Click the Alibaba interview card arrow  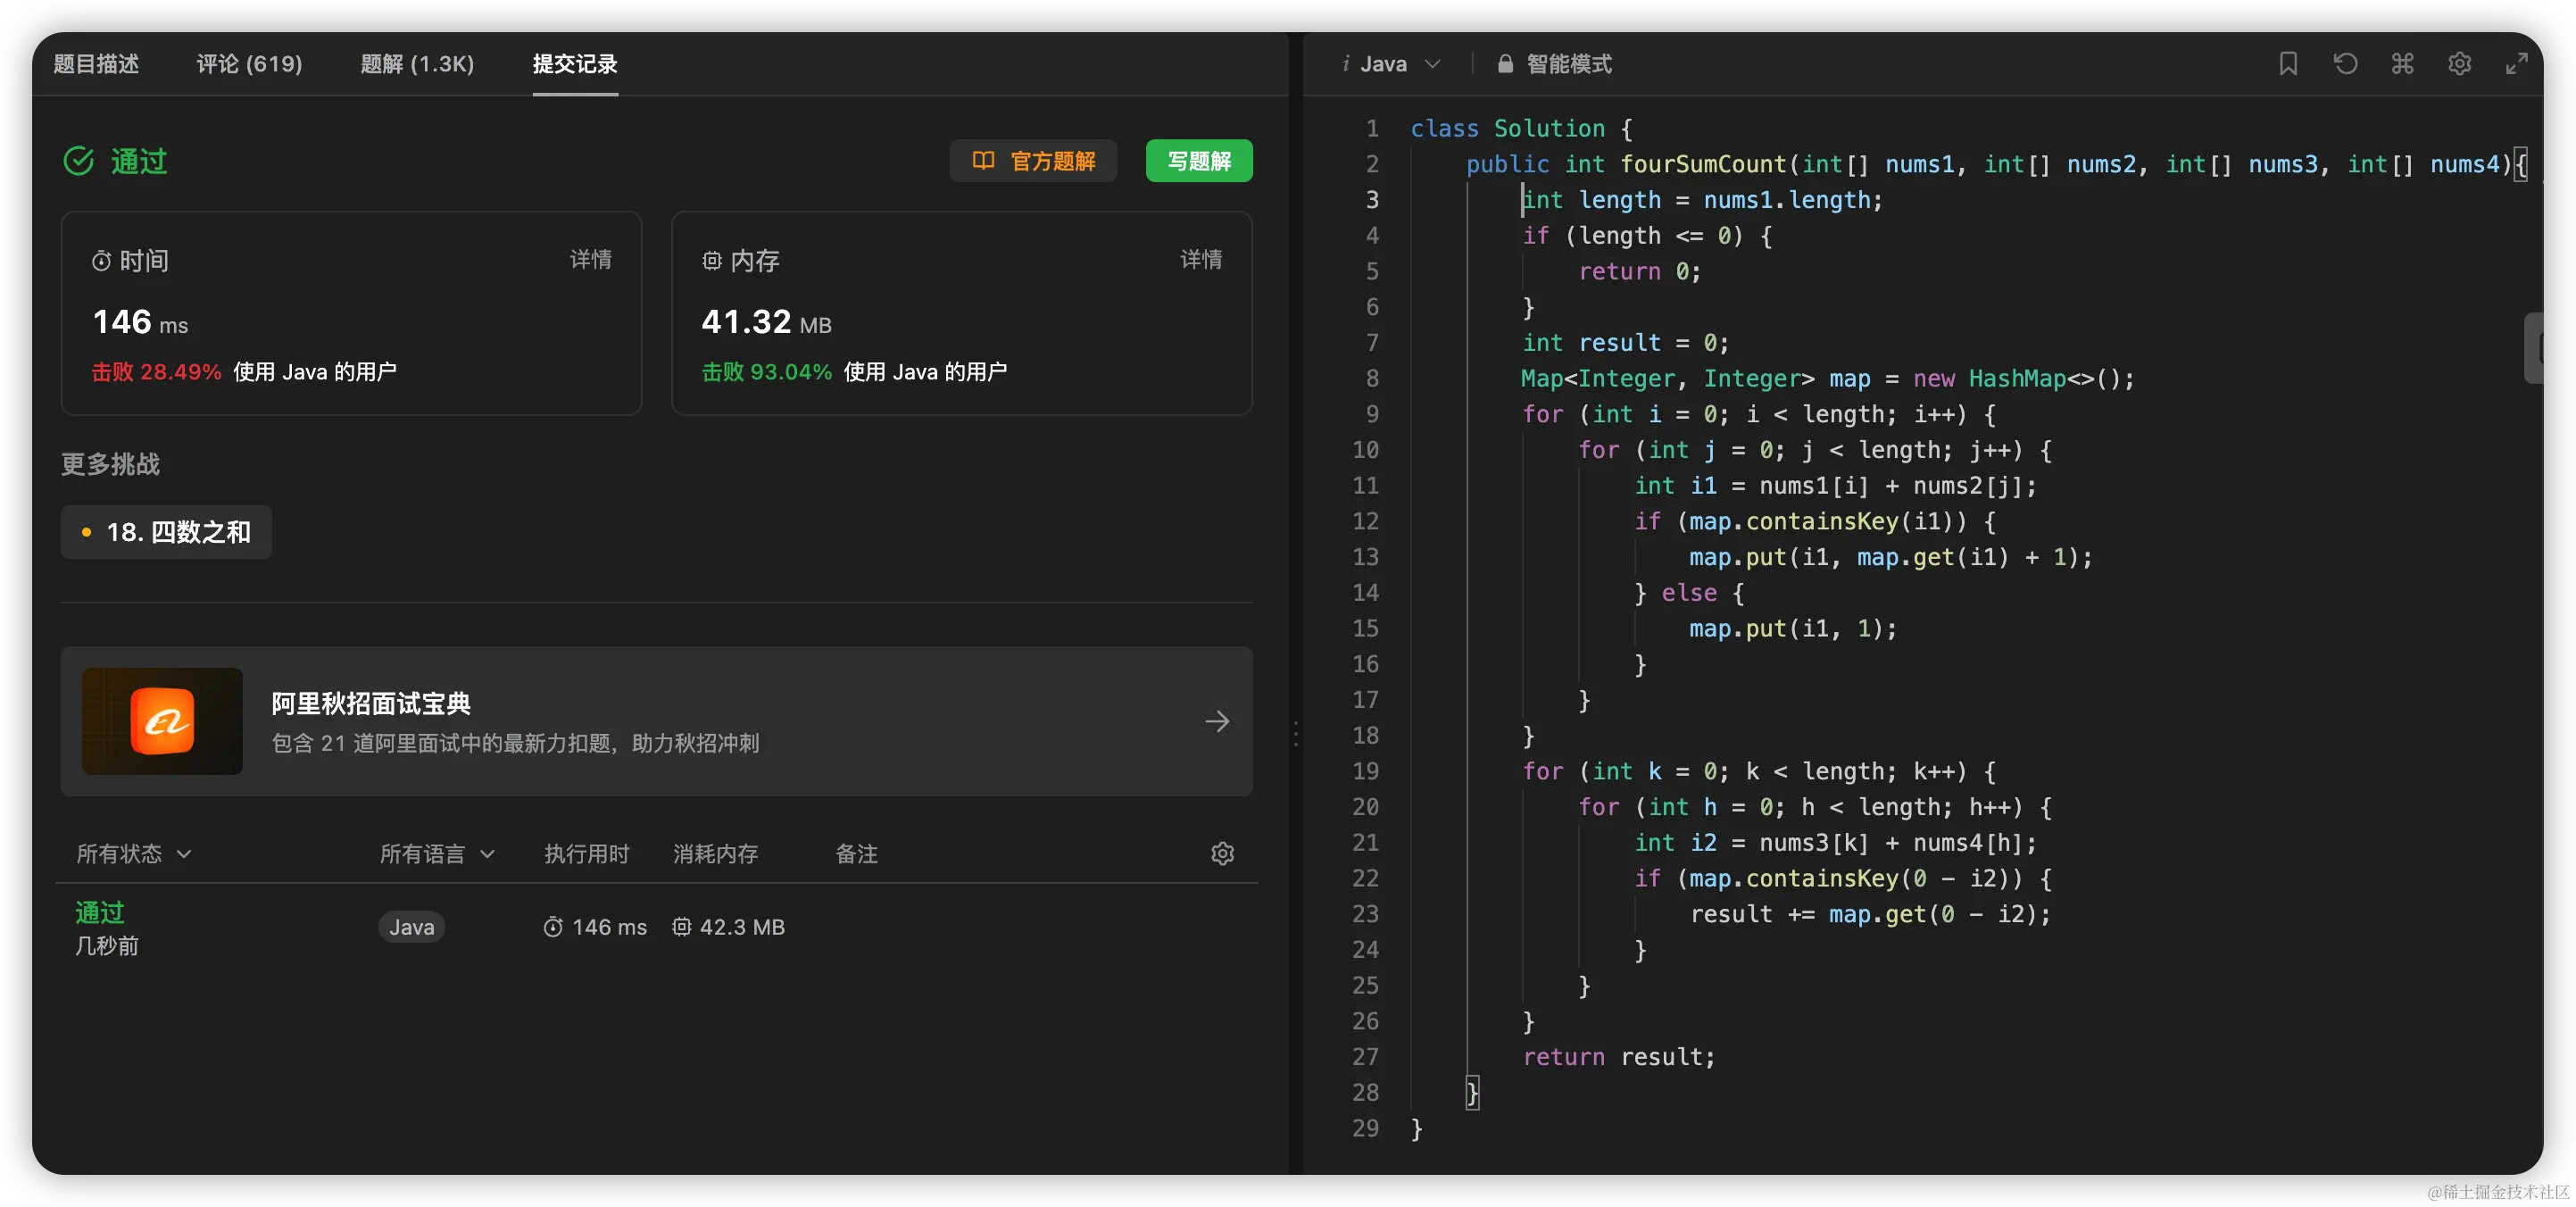pos(1216,721)
